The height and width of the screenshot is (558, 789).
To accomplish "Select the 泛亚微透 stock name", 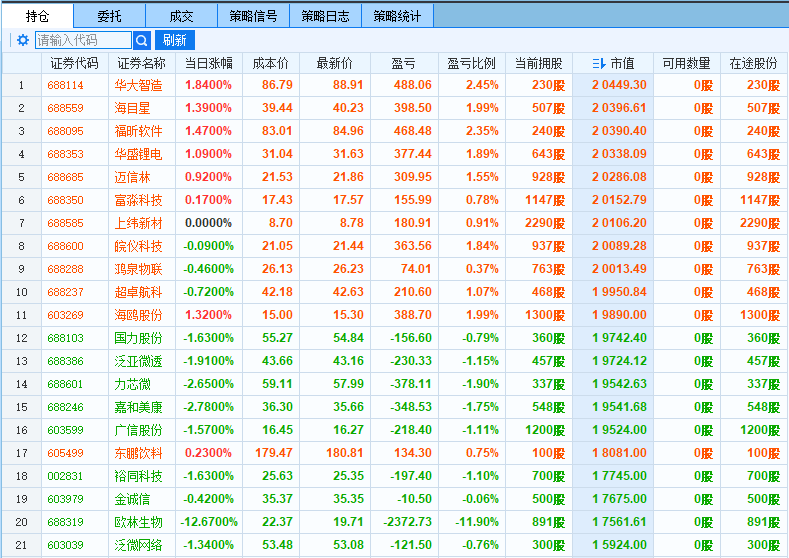I will 138,361.
